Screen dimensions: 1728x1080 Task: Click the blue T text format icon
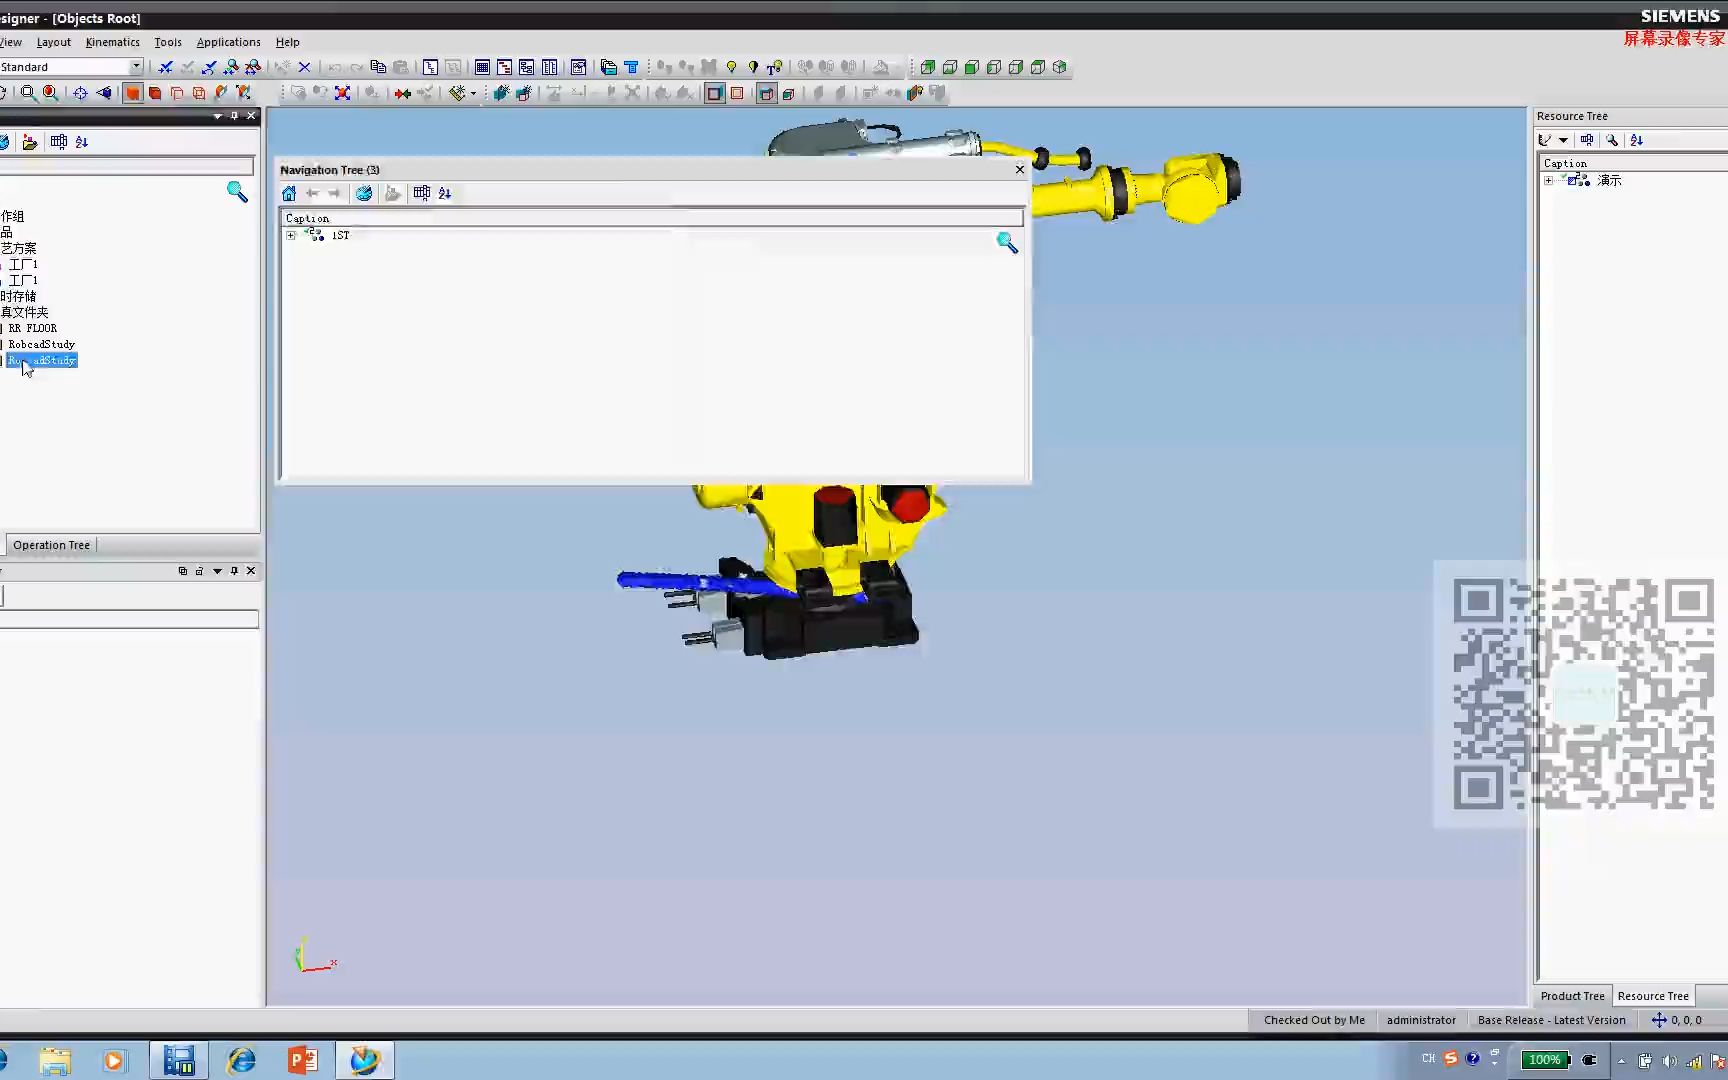[x=631, y=67]
